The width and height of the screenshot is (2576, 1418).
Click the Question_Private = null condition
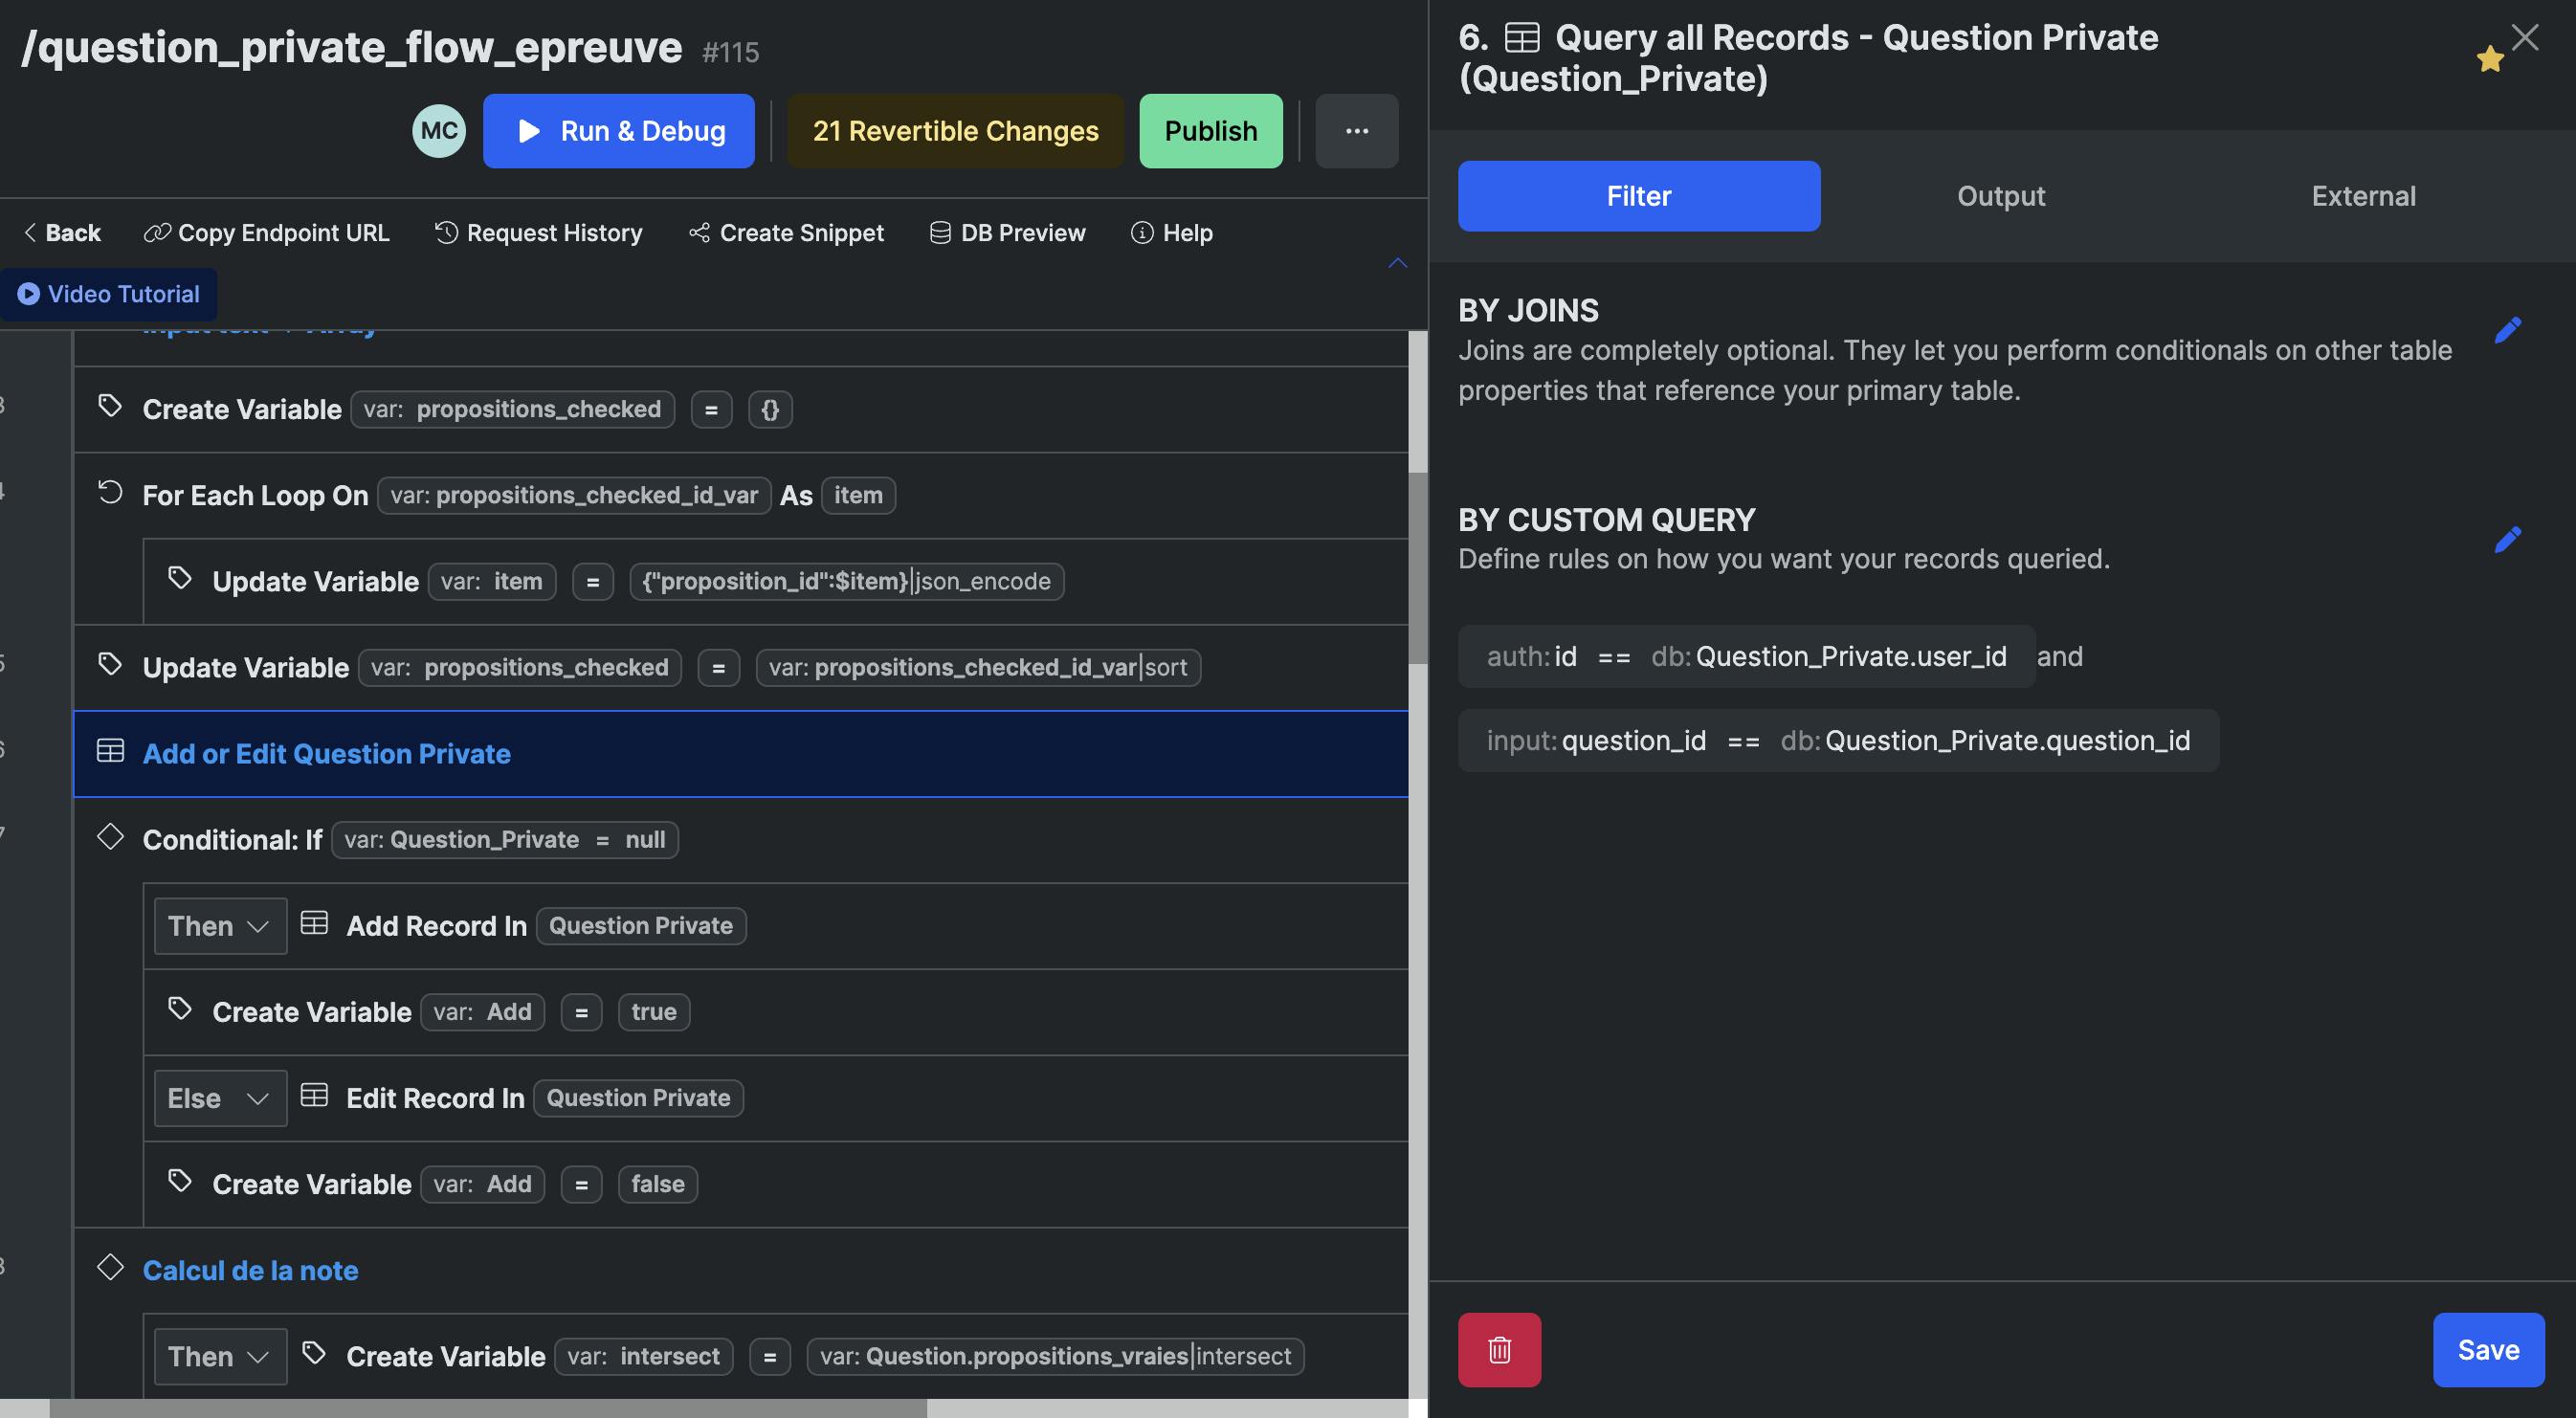tap(505, 839)
